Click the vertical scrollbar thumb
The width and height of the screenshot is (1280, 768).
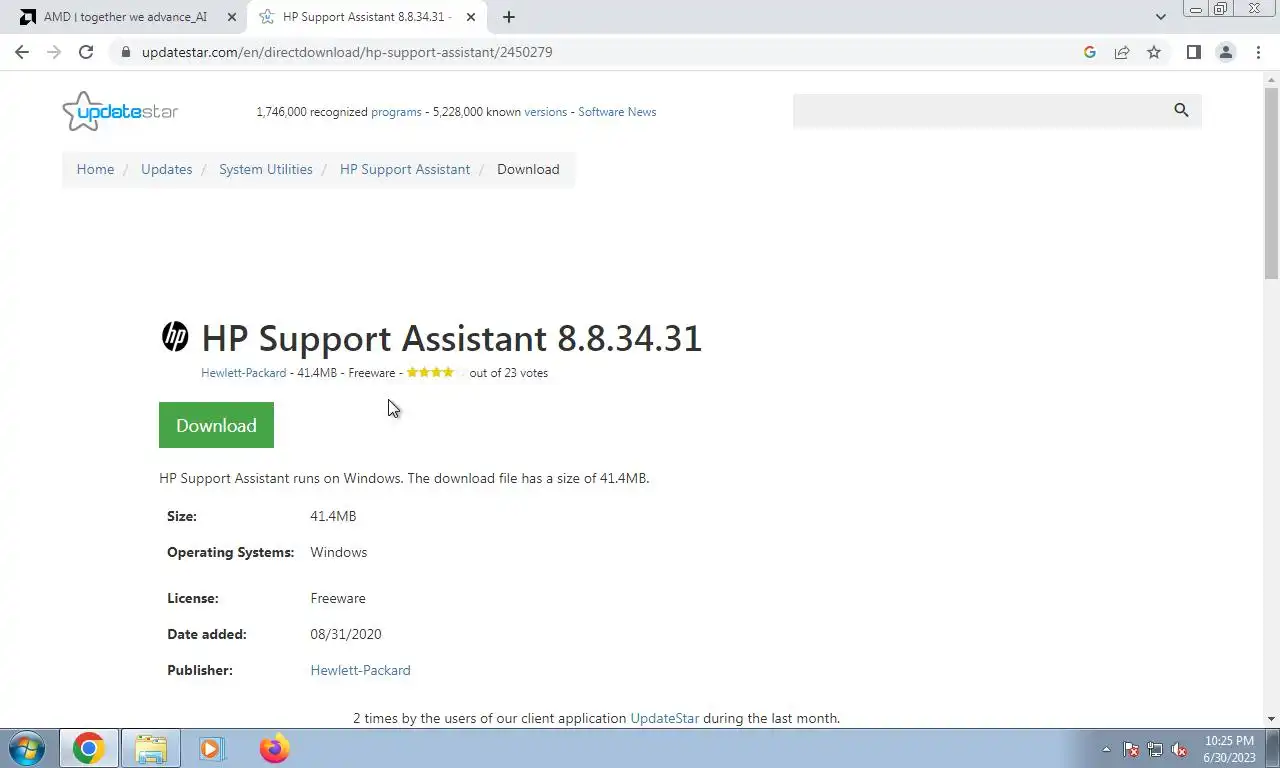point(1271,182)
